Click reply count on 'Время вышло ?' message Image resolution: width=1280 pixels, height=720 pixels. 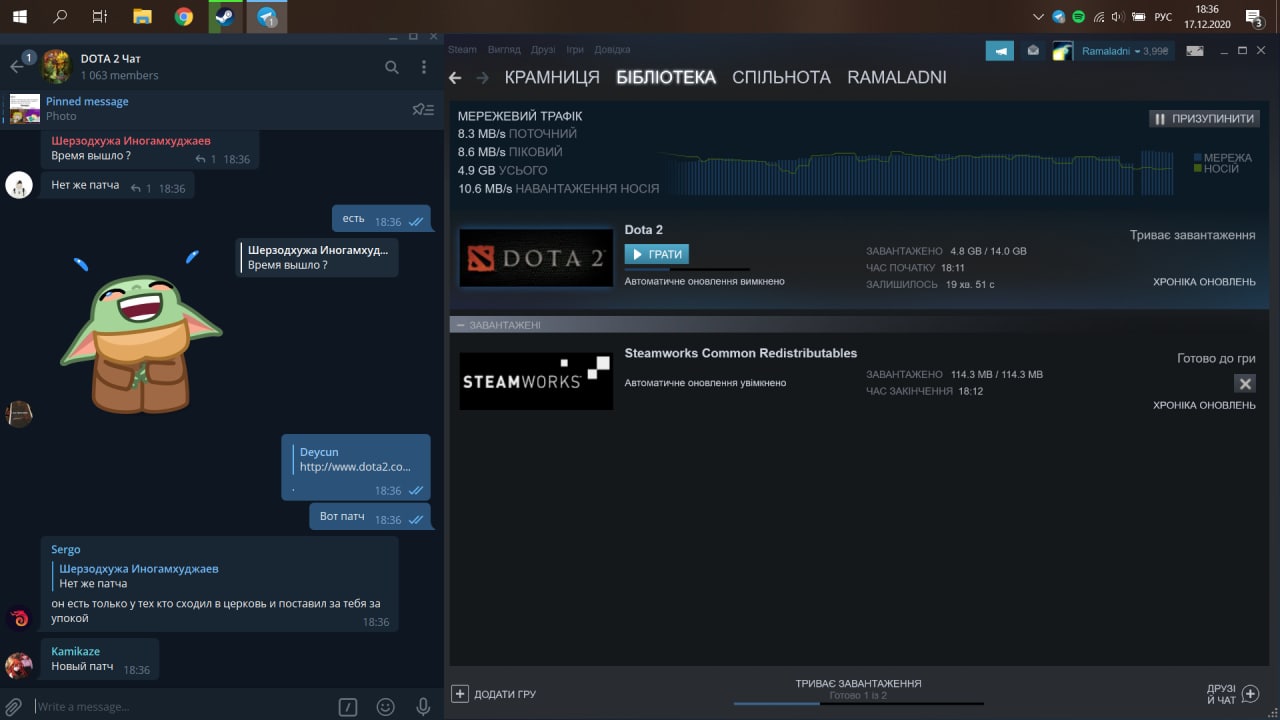click(205, 159)
